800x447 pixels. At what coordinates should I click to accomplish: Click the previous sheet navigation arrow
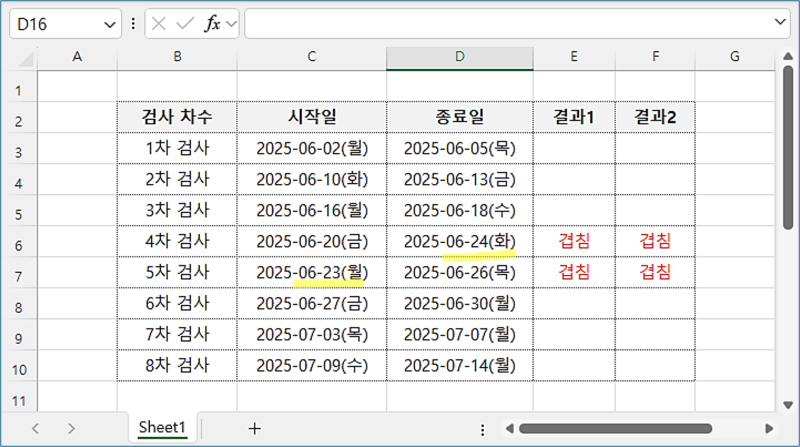[36, 428]
